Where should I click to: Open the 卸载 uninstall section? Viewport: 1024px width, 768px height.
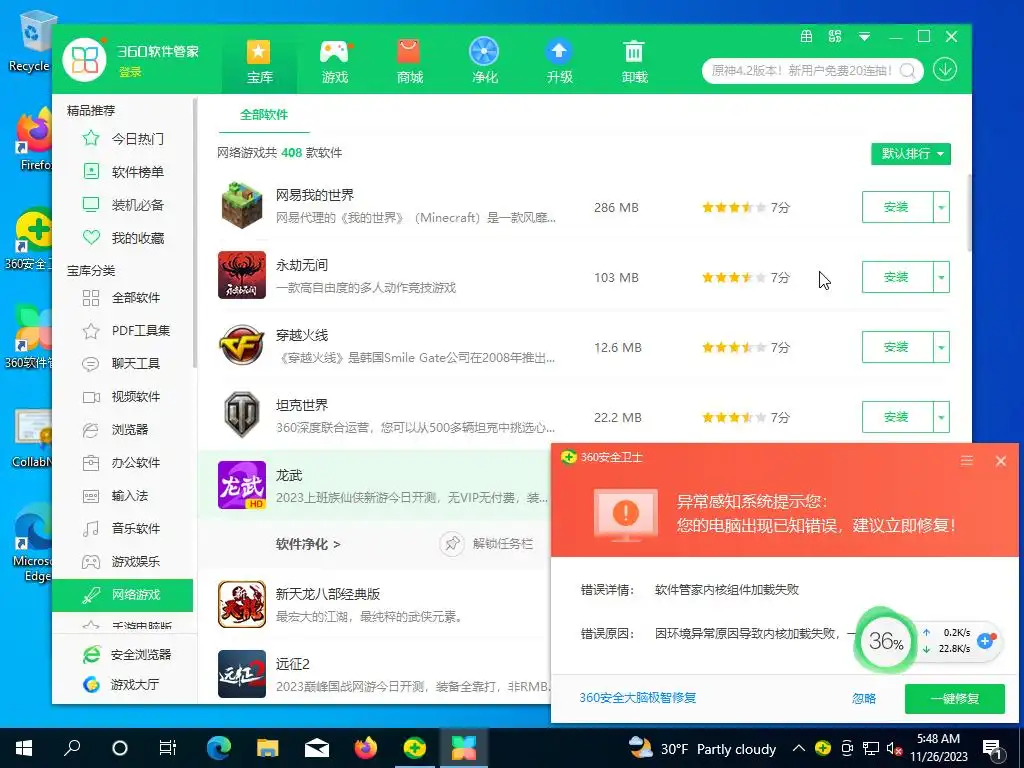pyautogui.click(x=634, y=62)
